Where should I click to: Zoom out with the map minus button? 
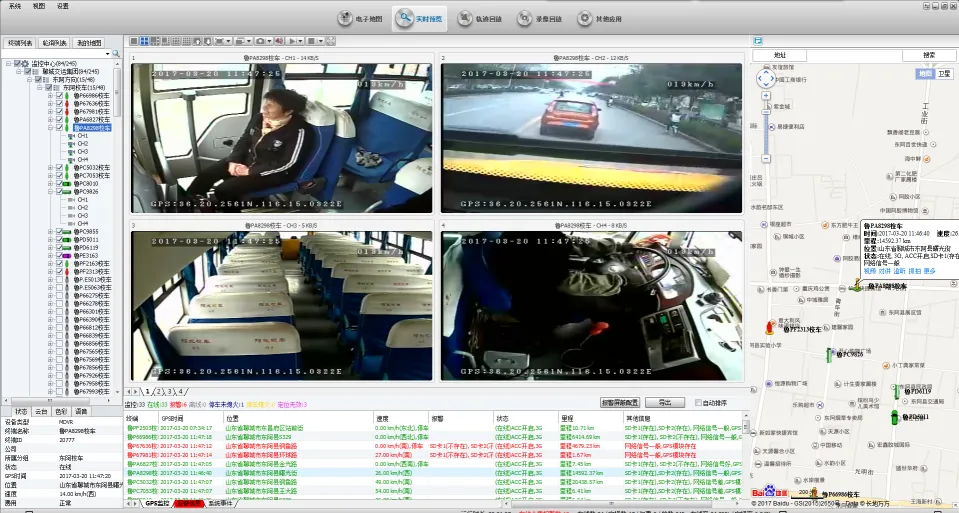[x=766, y=158]
